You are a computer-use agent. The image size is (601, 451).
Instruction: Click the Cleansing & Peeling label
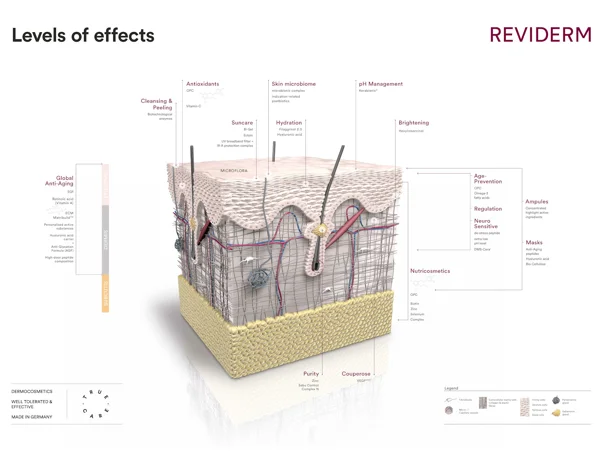point(157,104)
